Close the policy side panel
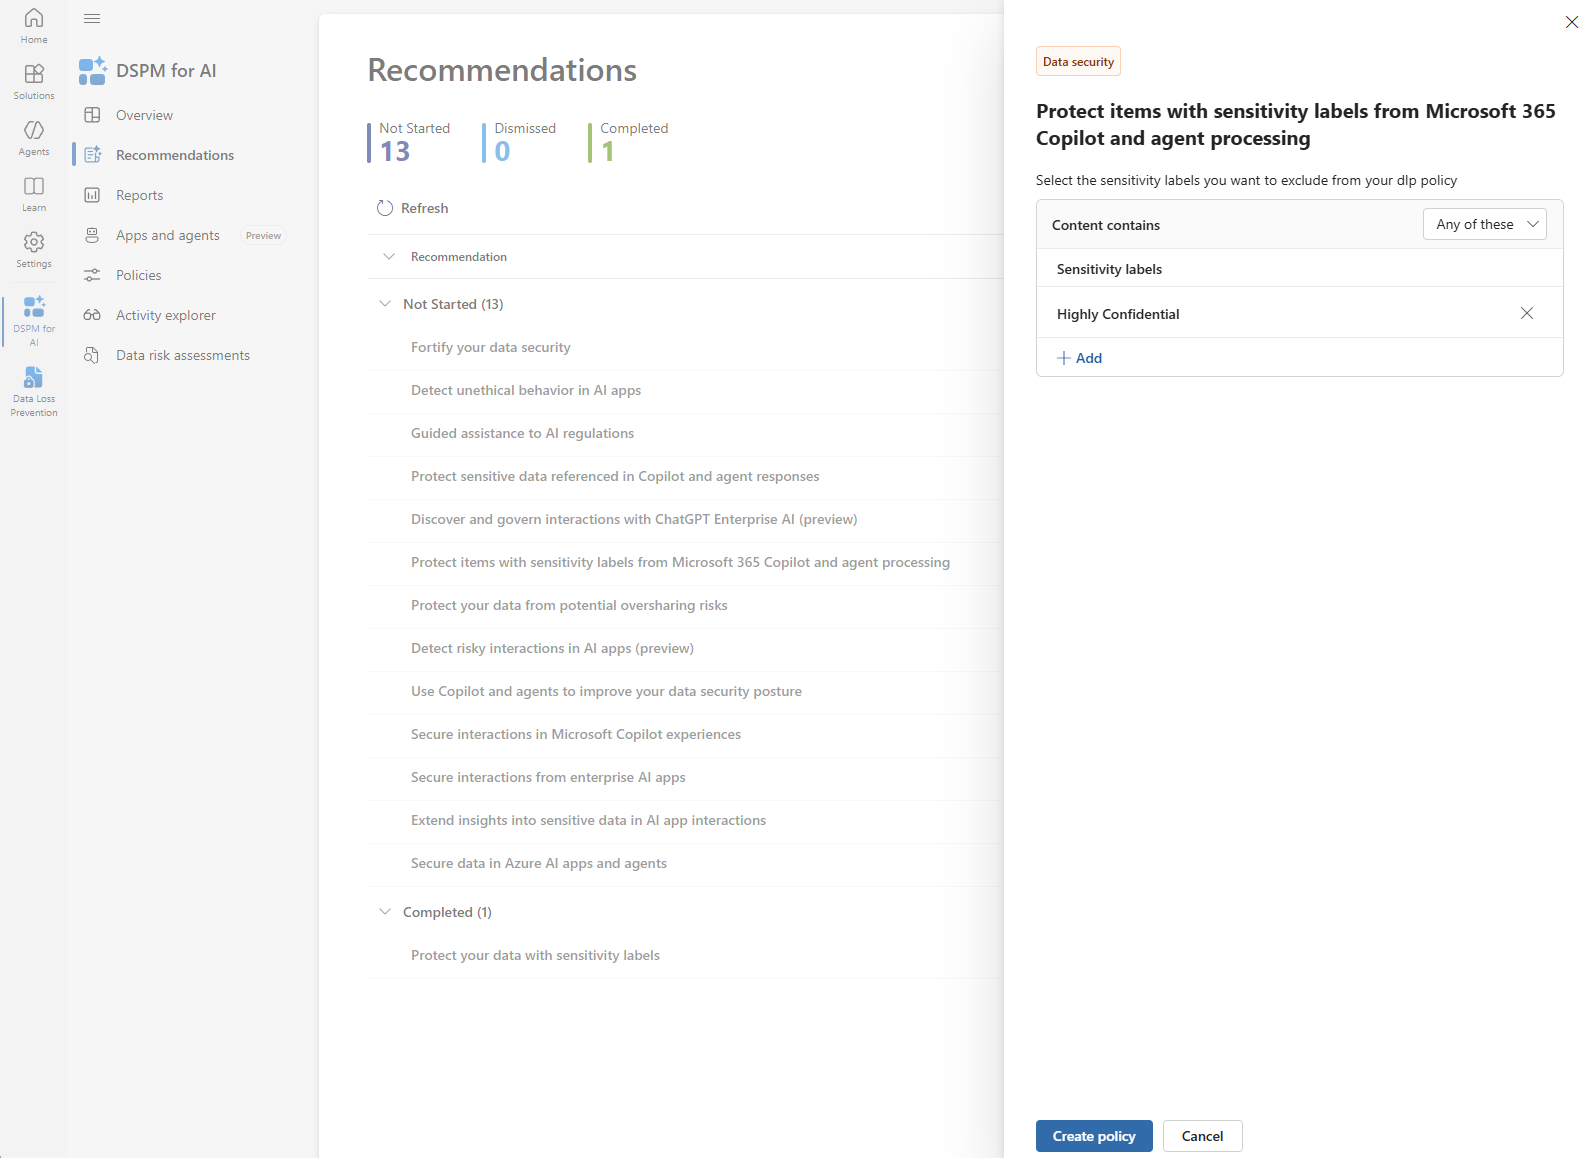The height and width of the screenshot is (1158, 1593). pos(1572,22)
